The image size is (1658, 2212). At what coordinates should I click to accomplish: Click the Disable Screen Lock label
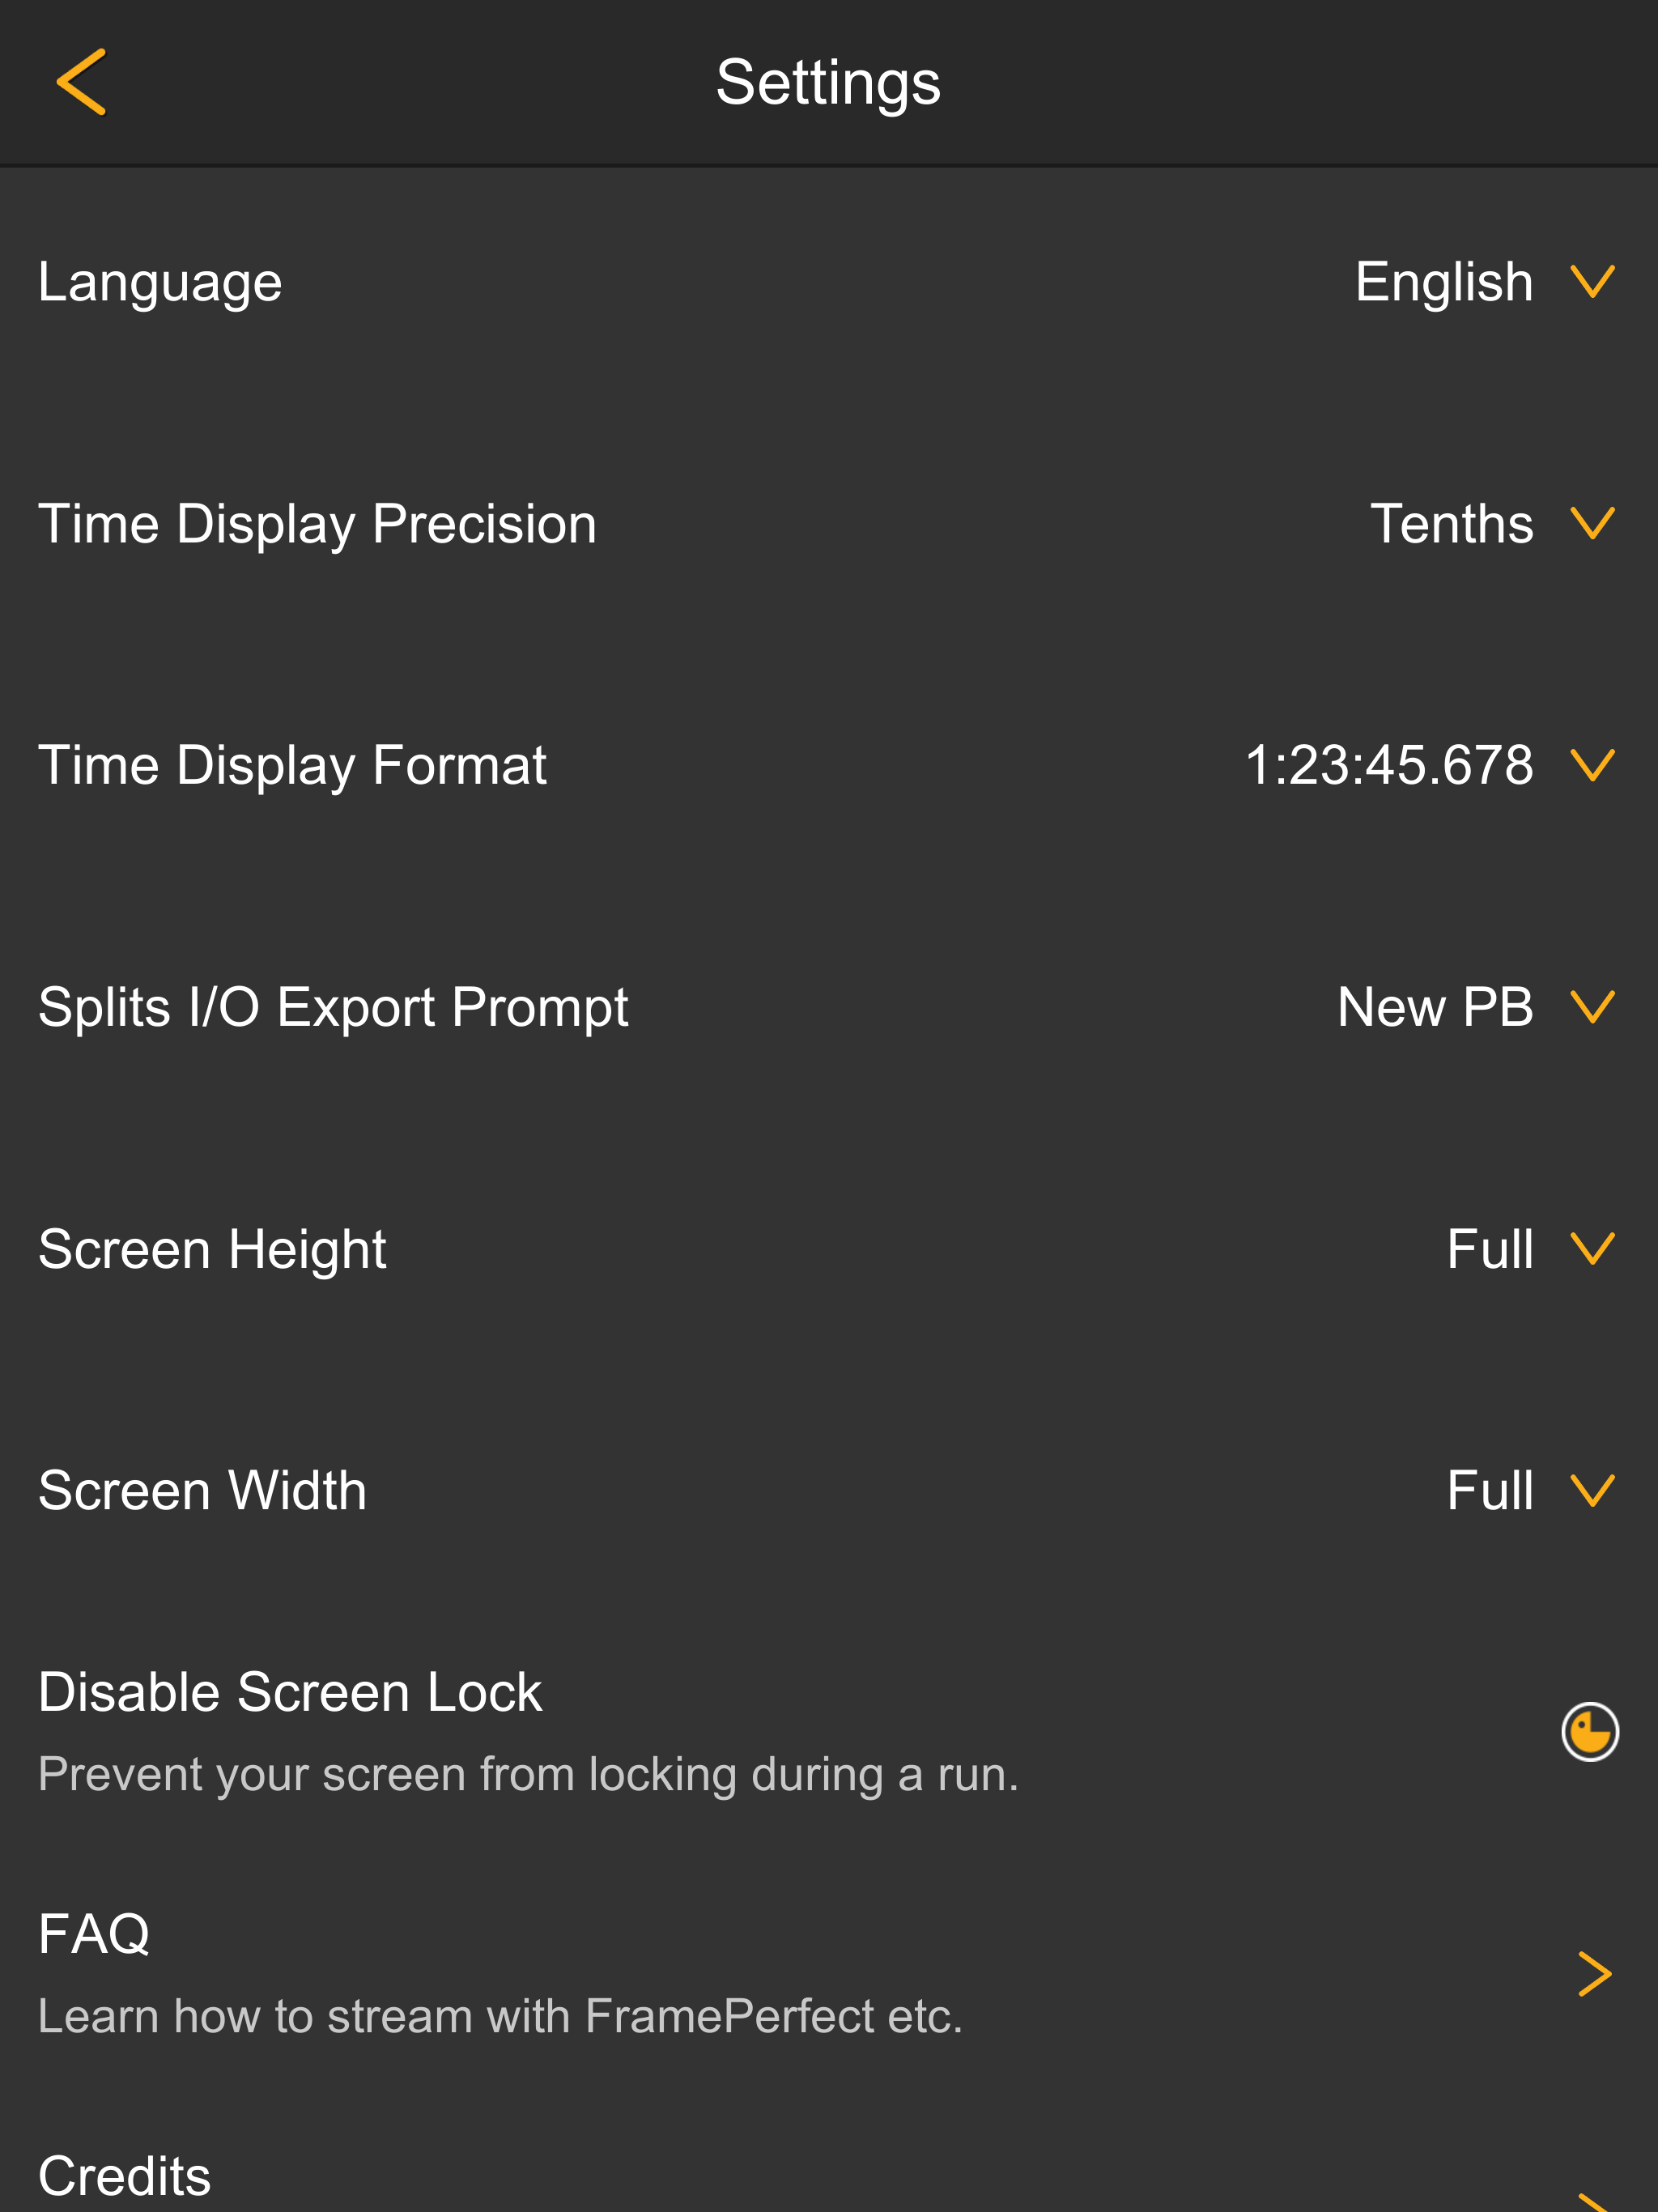(290, 1692)
